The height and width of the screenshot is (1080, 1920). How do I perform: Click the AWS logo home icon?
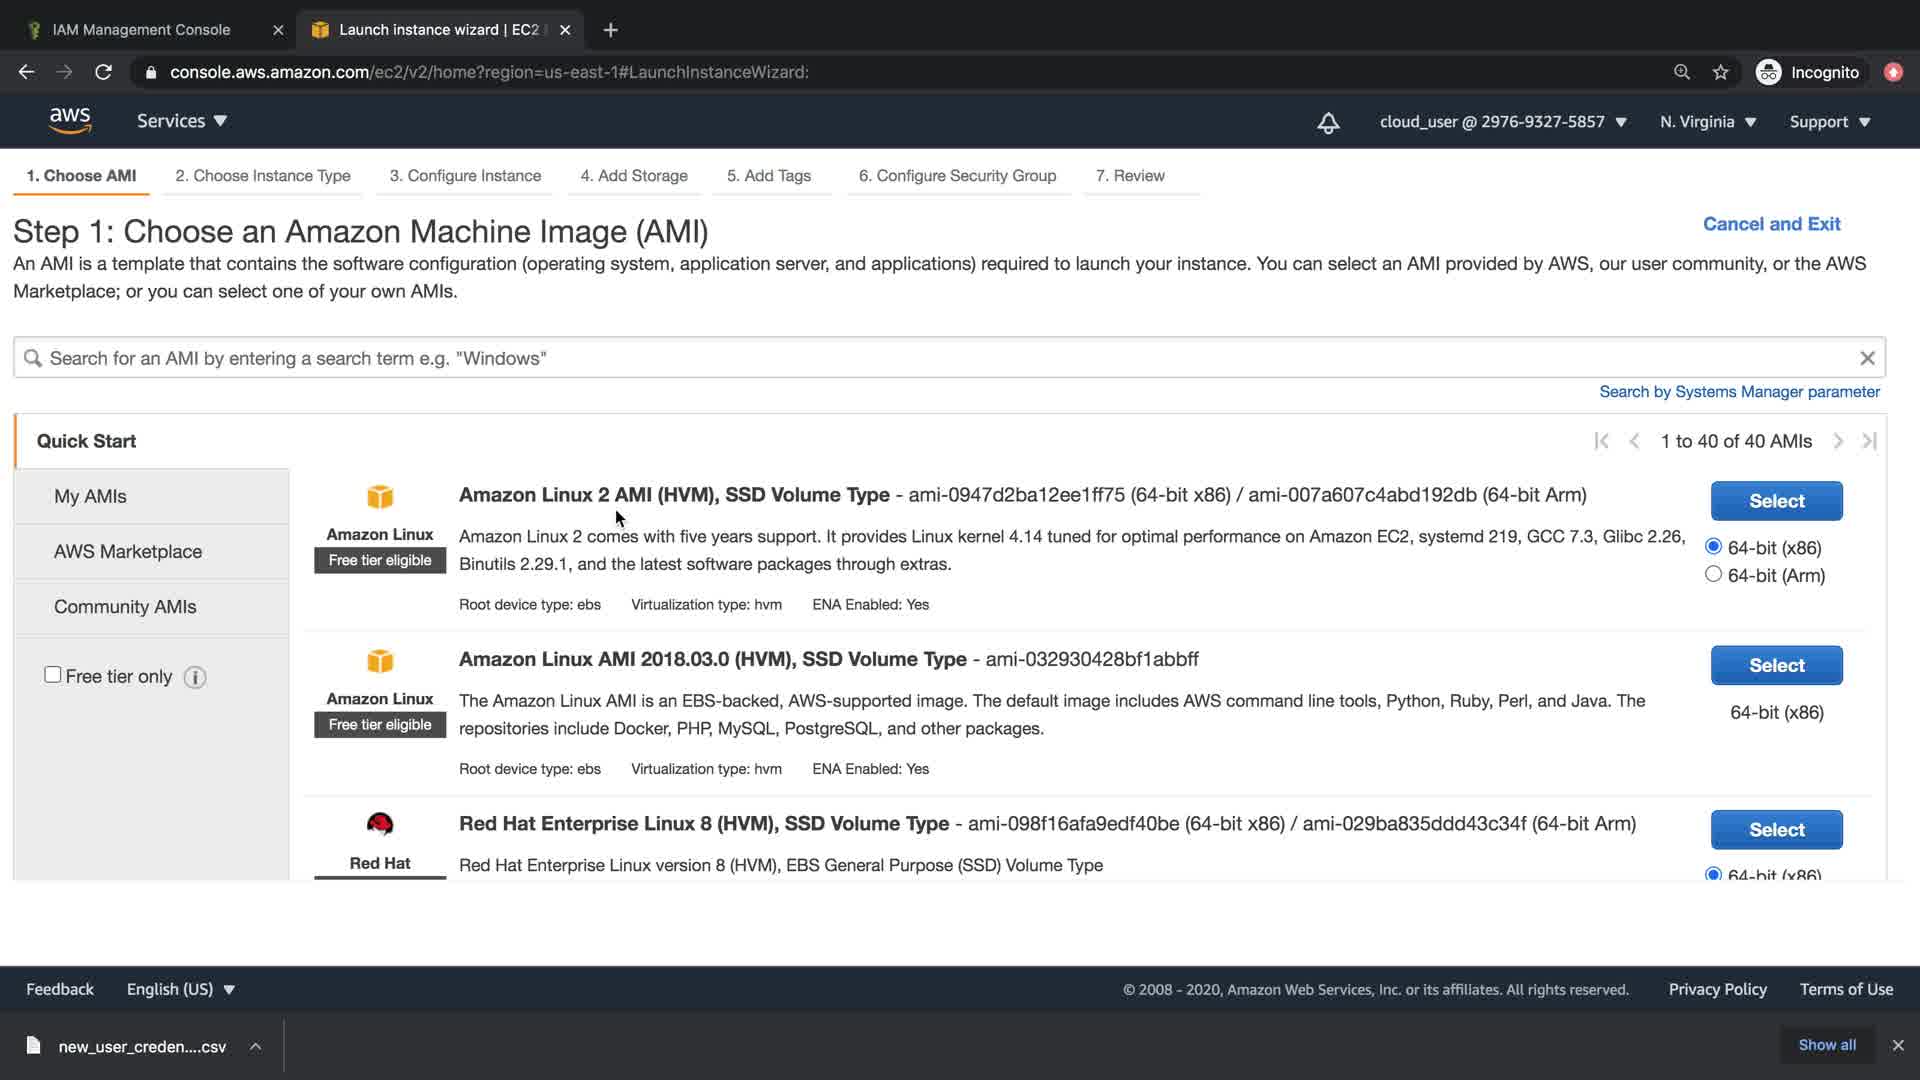tap(70, 121)
